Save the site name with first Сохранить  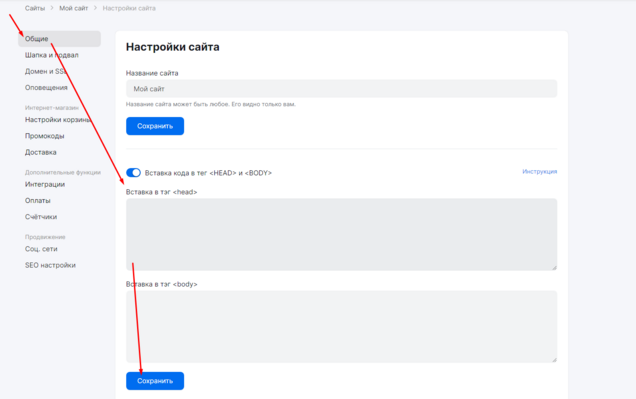155,126
